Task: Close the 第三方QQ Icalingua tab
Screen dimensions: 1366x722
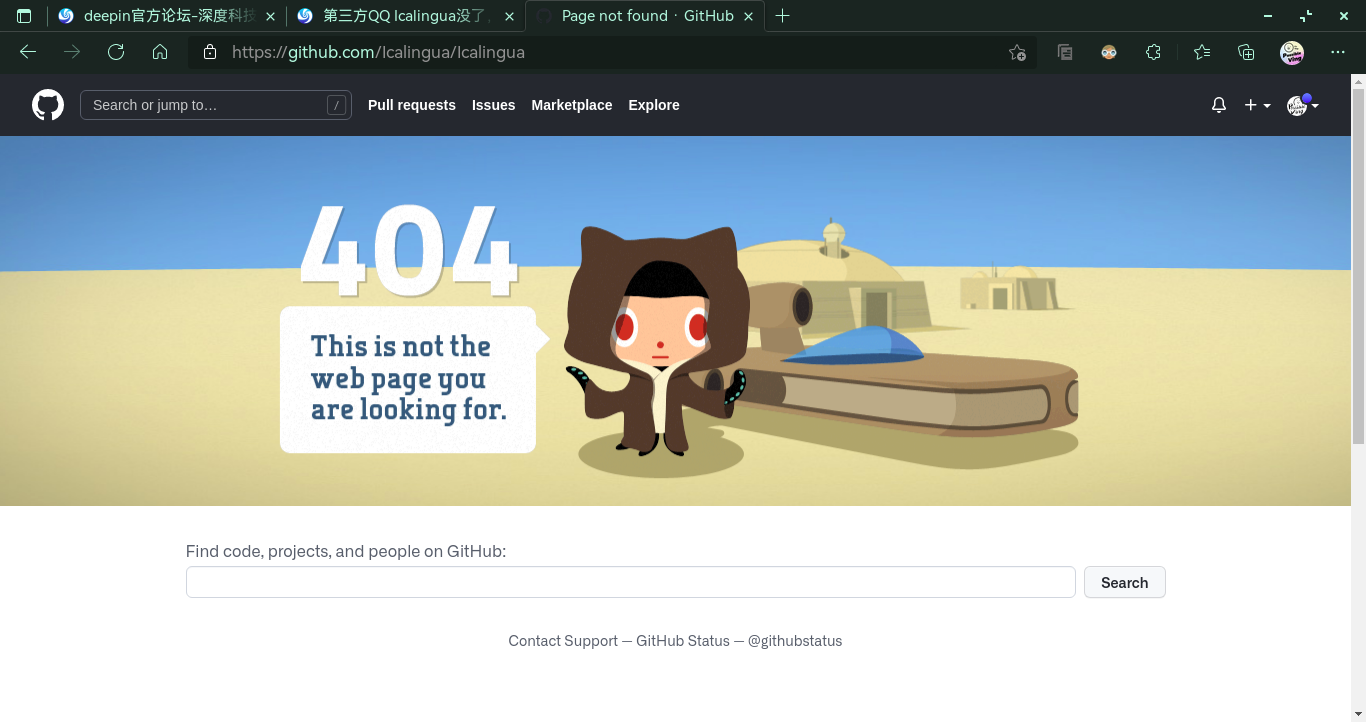Action: (509, 16)
